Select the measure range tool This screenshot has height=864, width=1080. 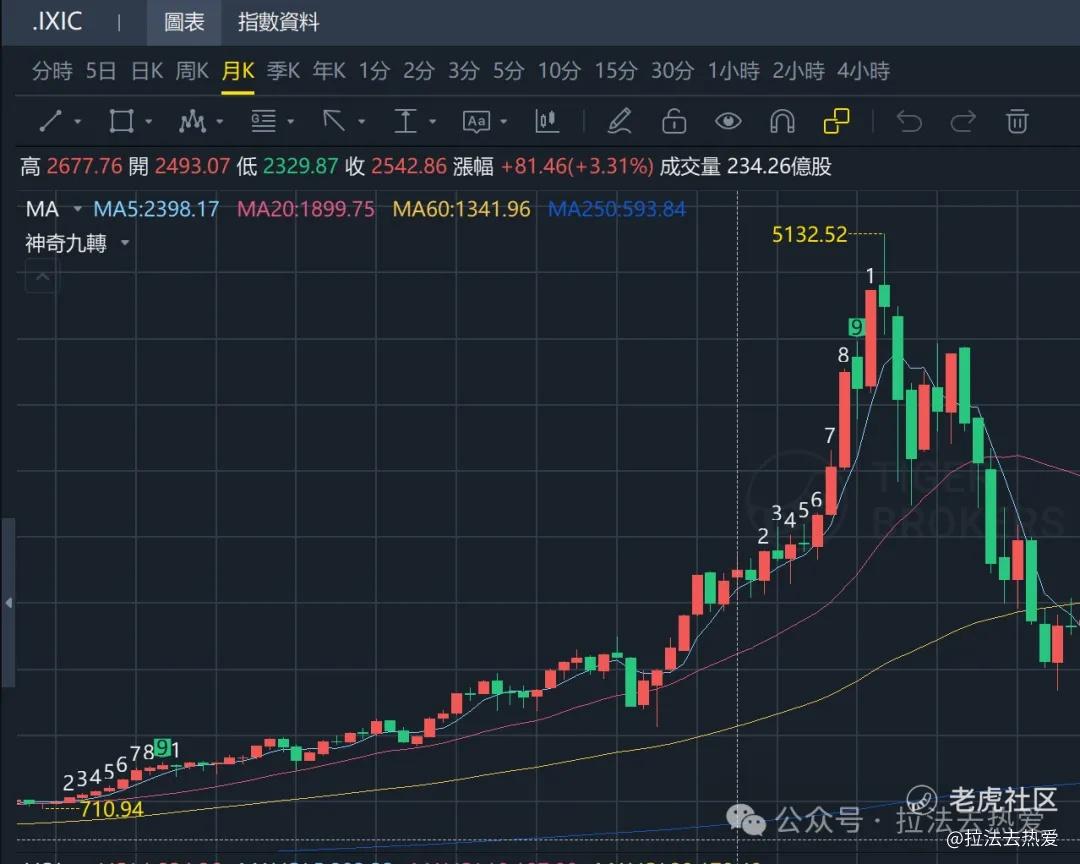point(405,121)
